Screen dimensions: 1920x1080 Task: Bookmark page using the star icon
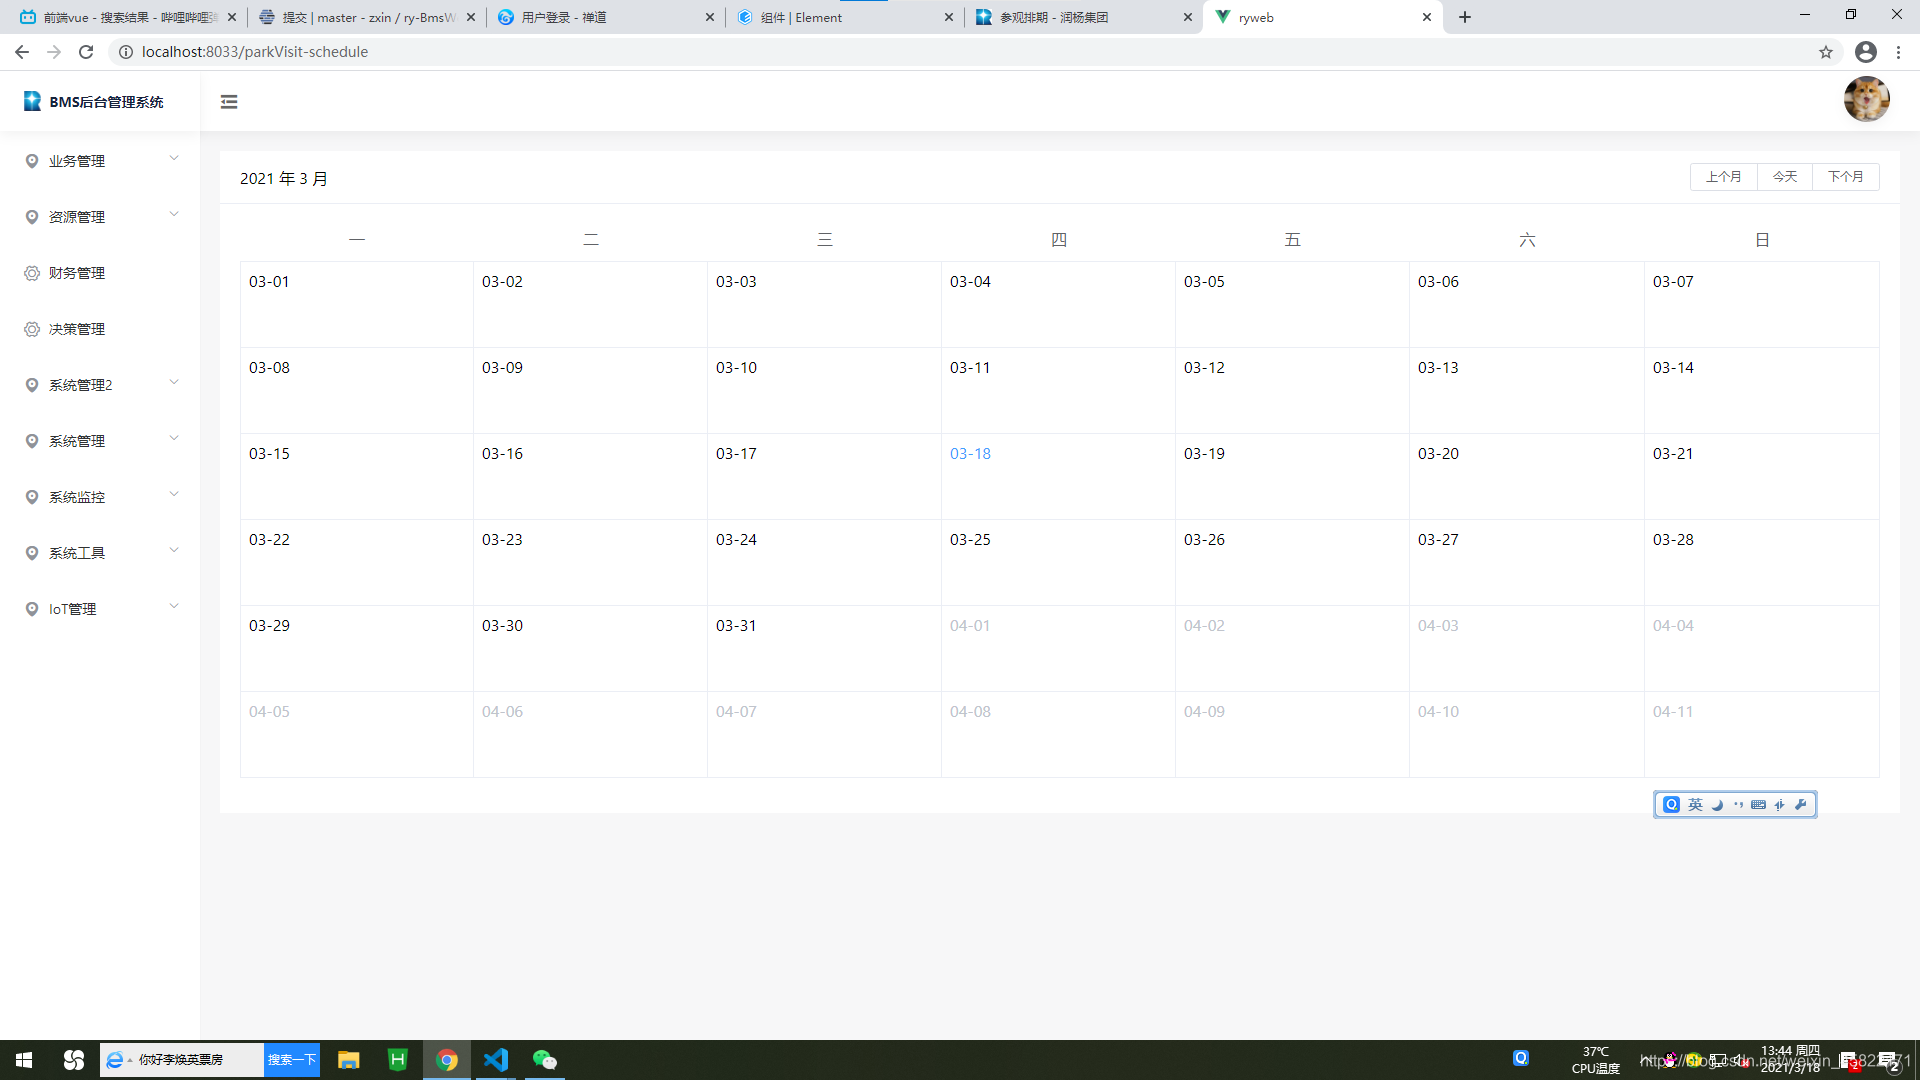(x=1826, y=52)
